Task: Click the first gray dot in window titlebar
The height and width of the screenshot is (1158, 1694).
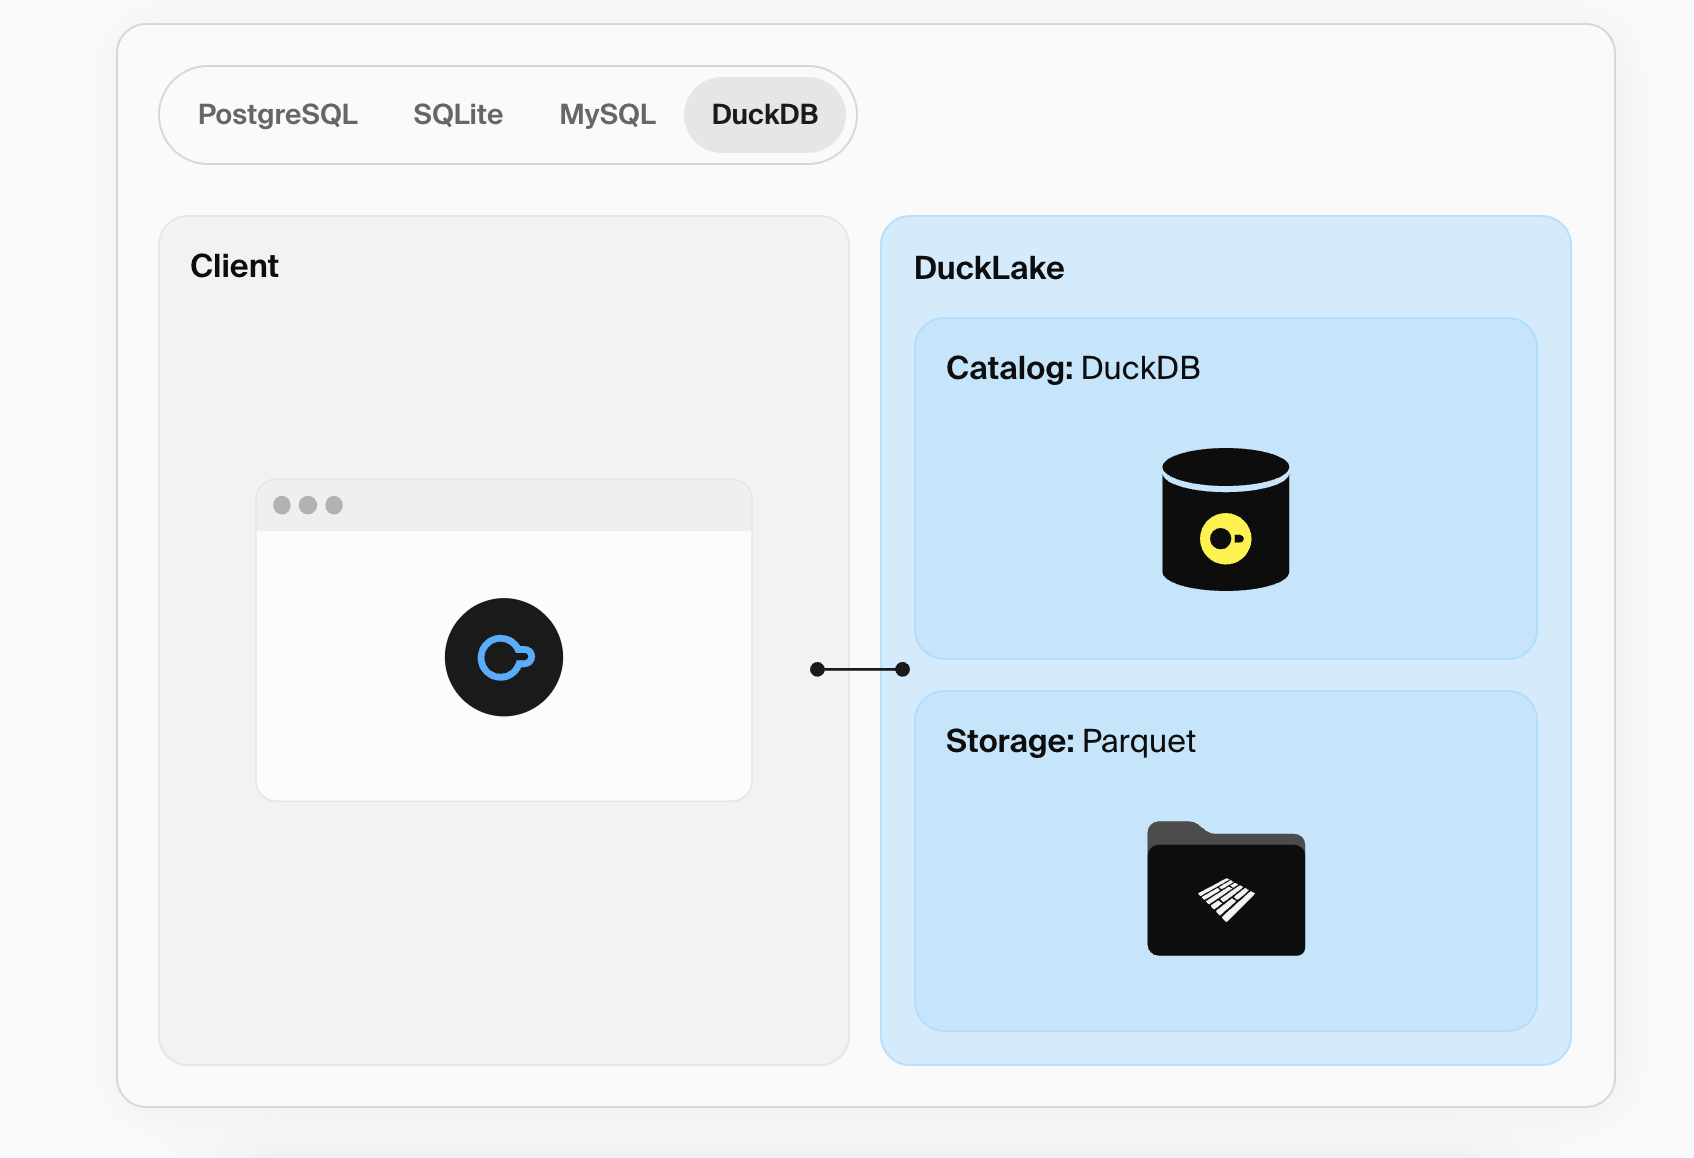Action: 282,505
